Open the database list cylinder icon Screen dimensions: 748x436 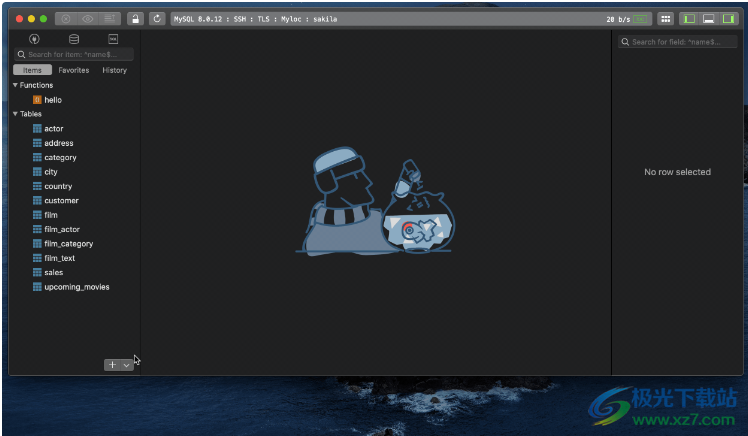tap(73, 39)
